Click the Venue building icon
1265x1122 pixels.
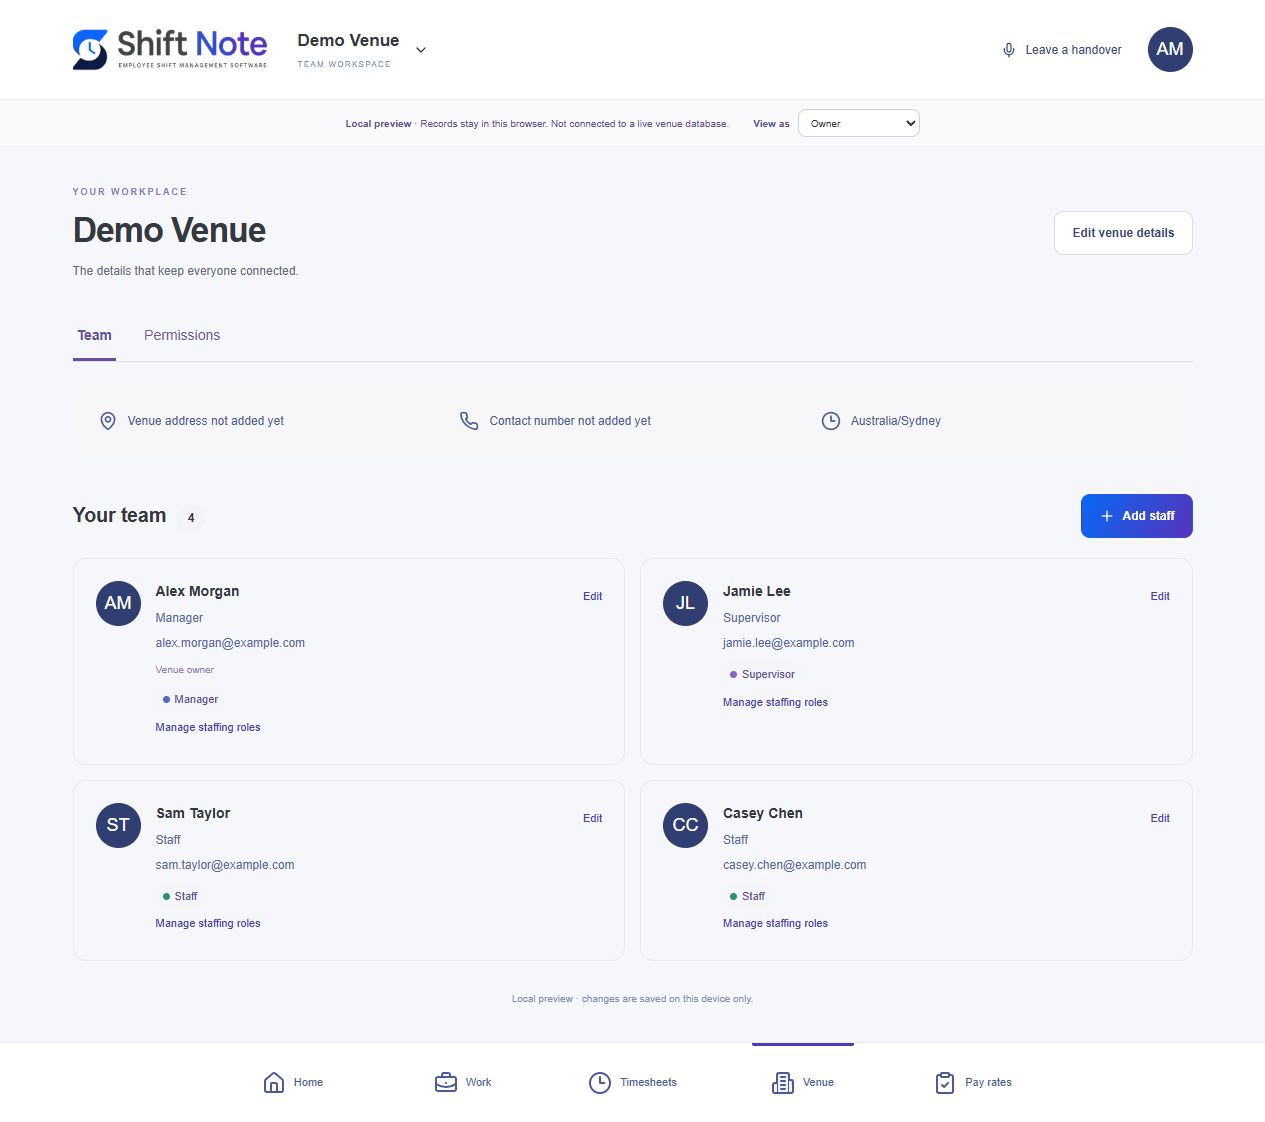(x=783, y=1082)
